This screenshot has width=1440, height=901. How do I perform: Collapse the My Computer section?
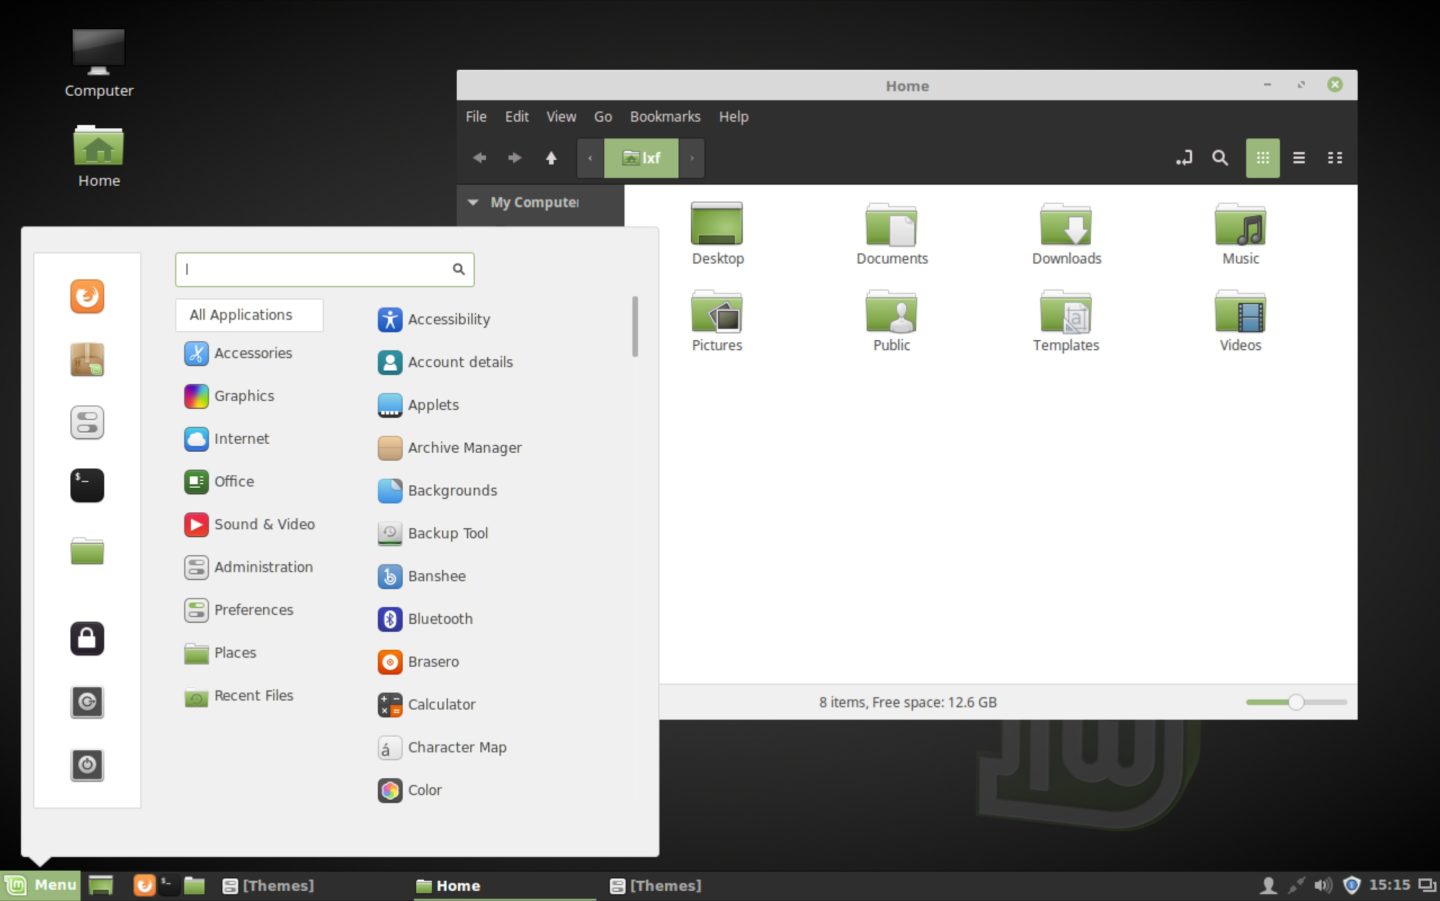click(473, 202)
